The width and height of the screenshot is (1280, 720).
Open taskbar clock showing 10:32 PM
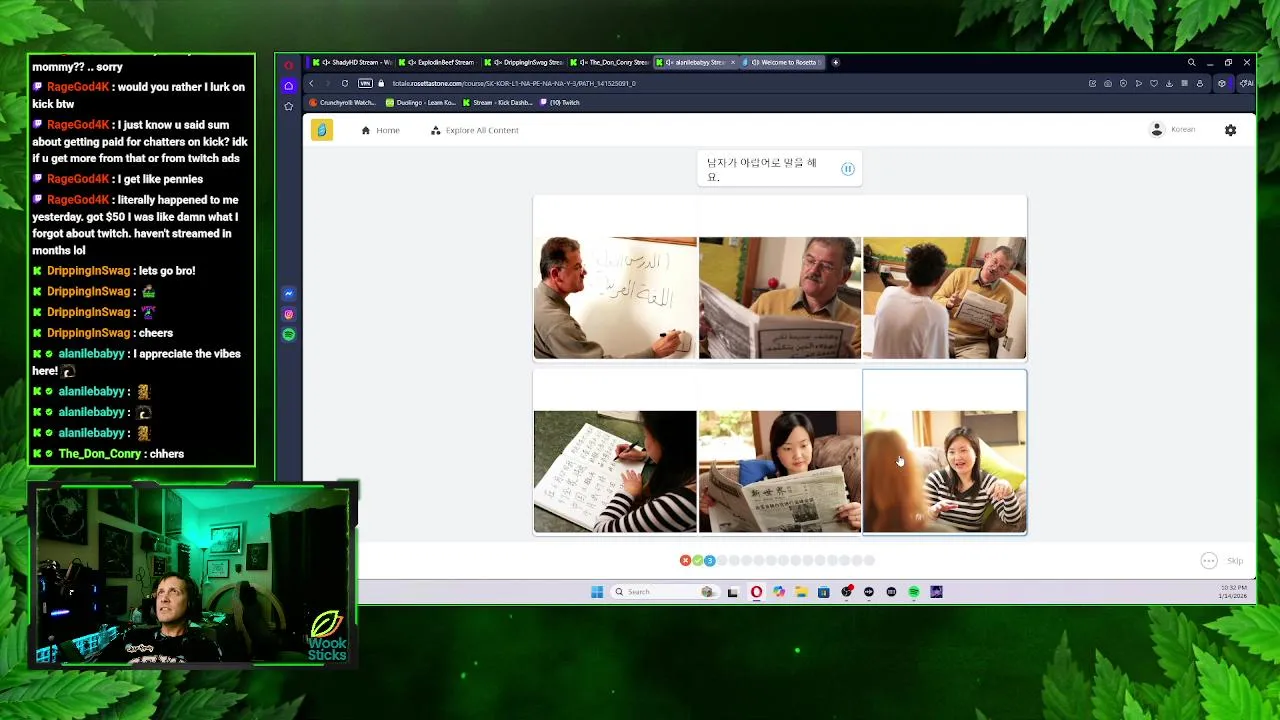point(1232,592)
